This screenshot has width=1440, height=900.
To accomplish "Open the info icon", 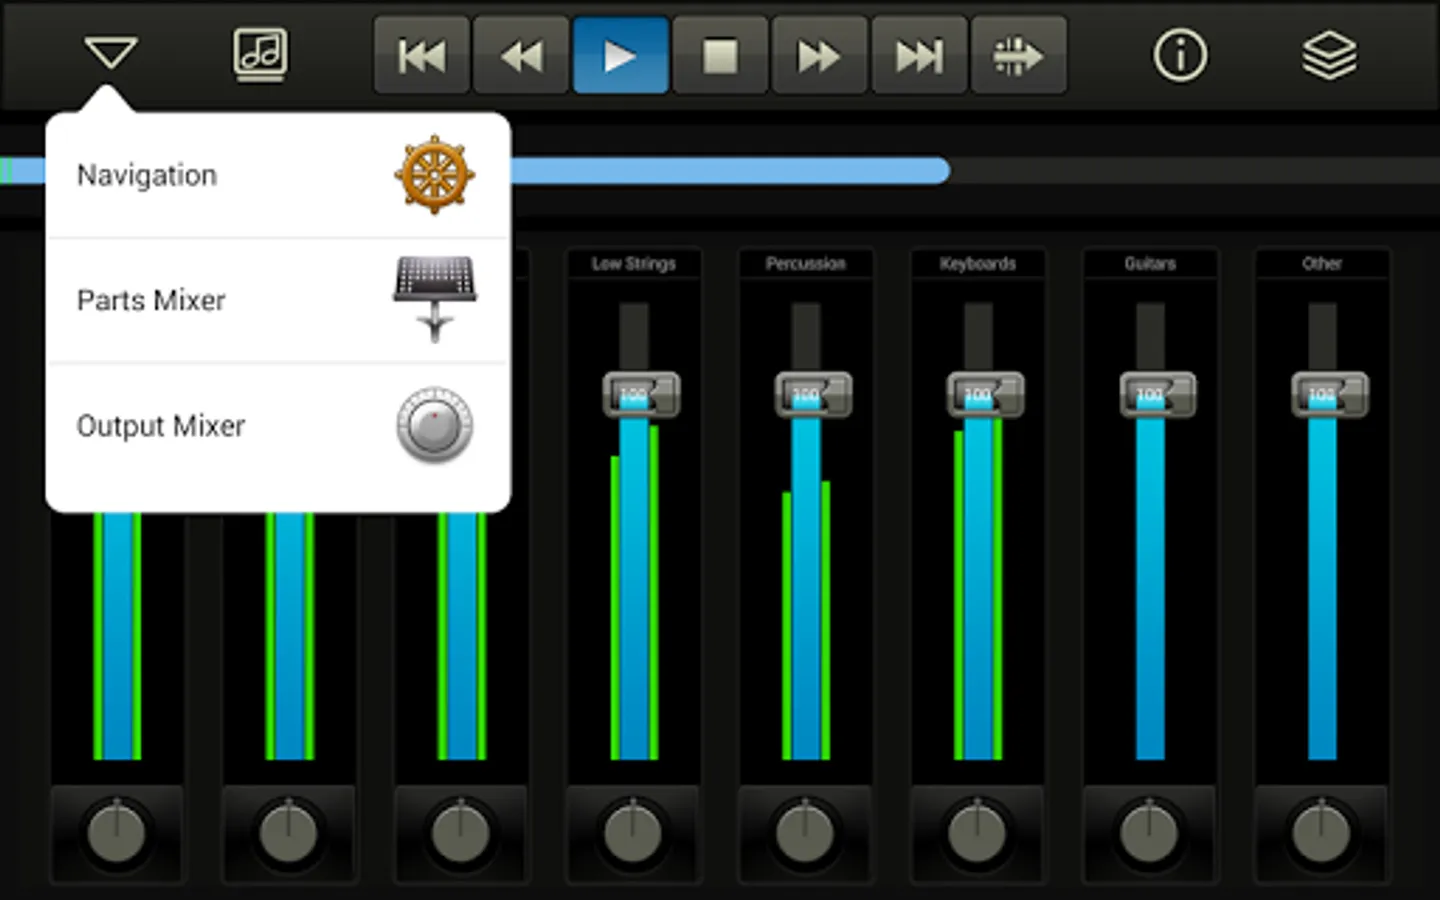I will (x=1180, y=55).
